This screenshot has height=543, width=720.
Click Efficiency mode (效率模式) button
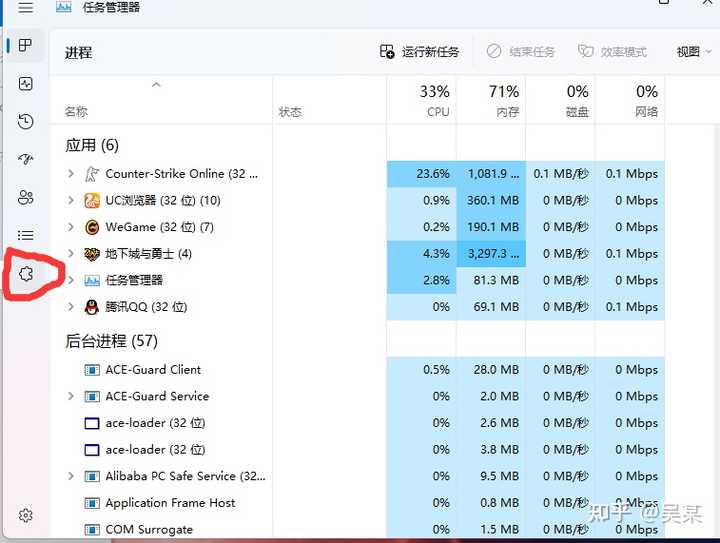(612, 51)
